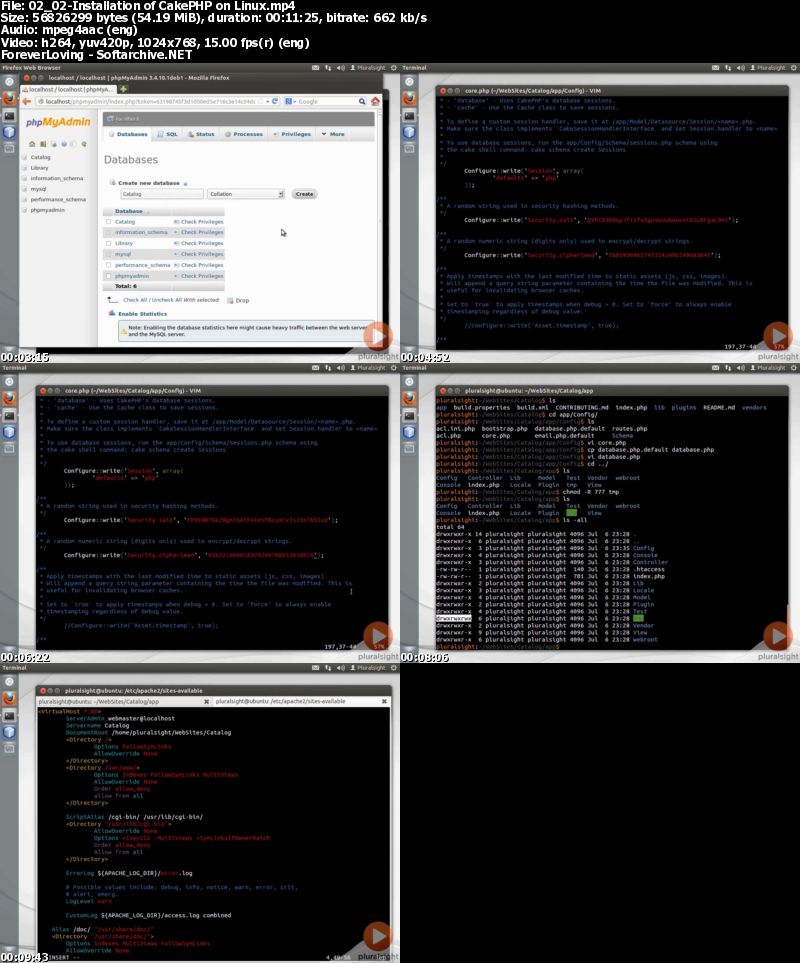This screenshot has height=963, width=800.
Task: Click VirtualBox cube icon in 00:06:22 frame
Action: pyautogui.click(x=9, y=432)
